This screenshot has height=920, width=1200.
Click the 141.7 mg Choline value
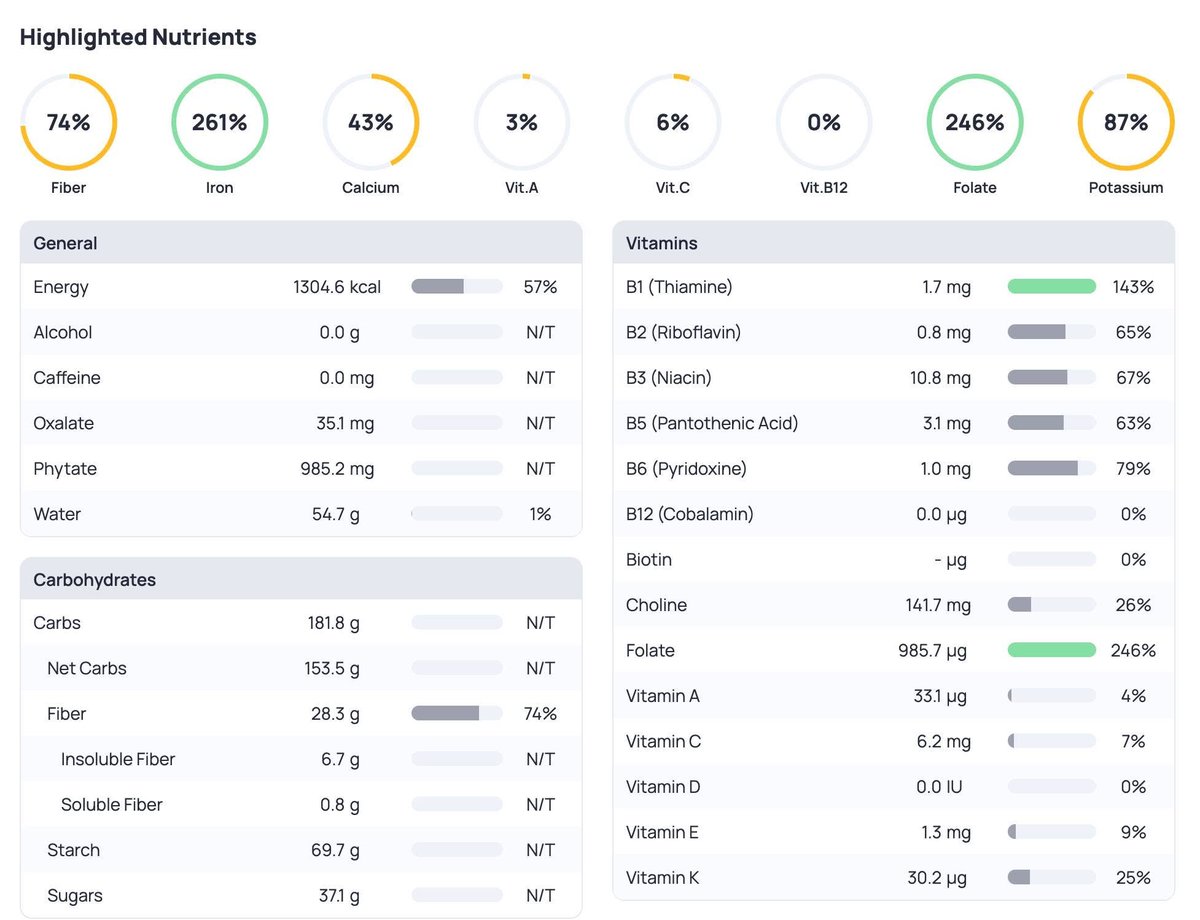(x=938, y=605)
